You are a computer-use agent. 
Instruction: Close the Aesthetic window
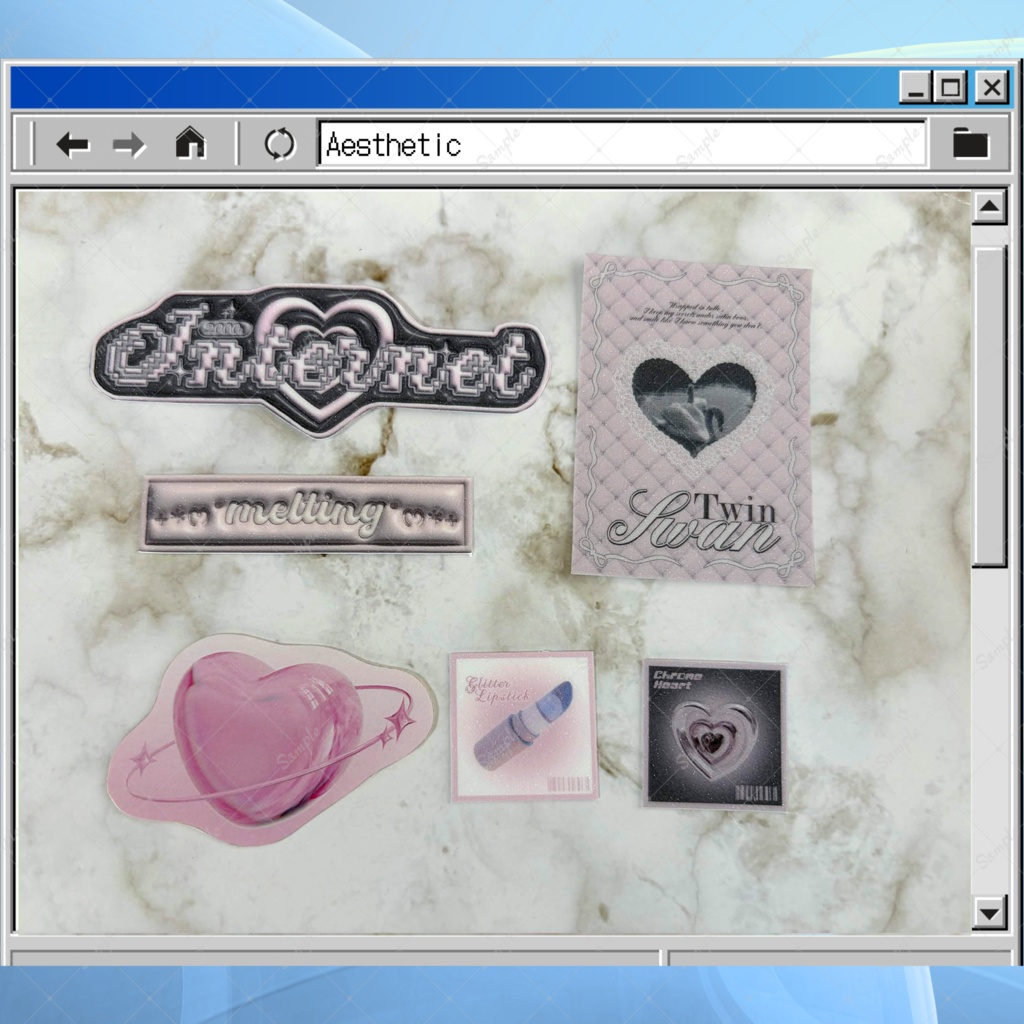tap(991, 87)
